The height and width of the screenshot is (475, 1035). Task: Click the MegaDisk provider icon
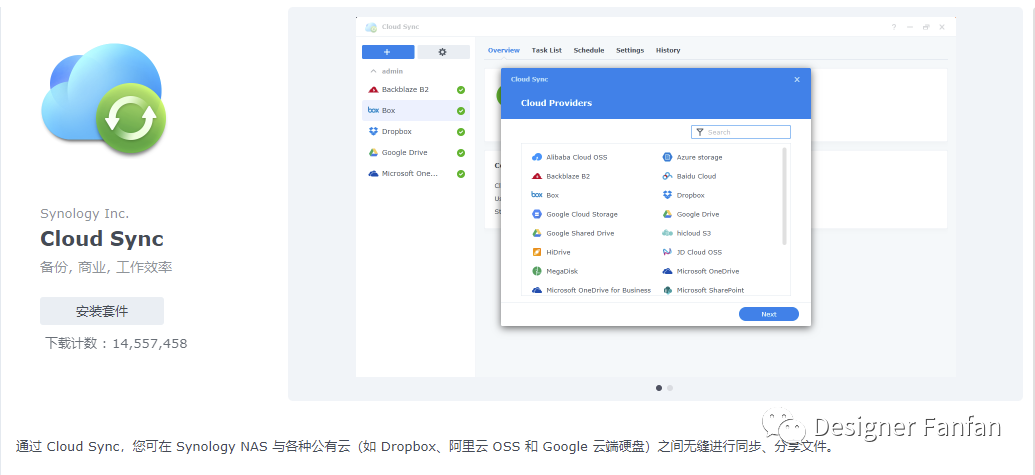pos(537,271)
